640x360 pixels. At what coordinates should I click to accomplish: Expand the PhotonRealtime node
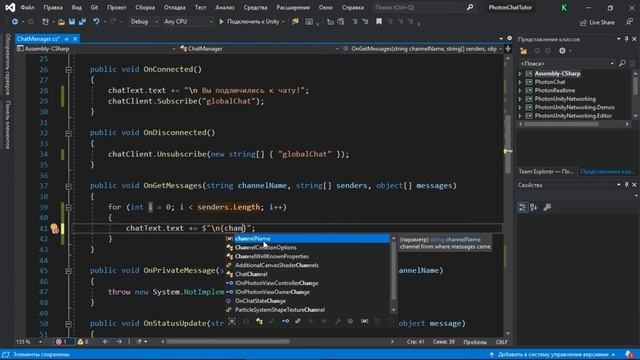pyautogui.click(x=520, y=91)
